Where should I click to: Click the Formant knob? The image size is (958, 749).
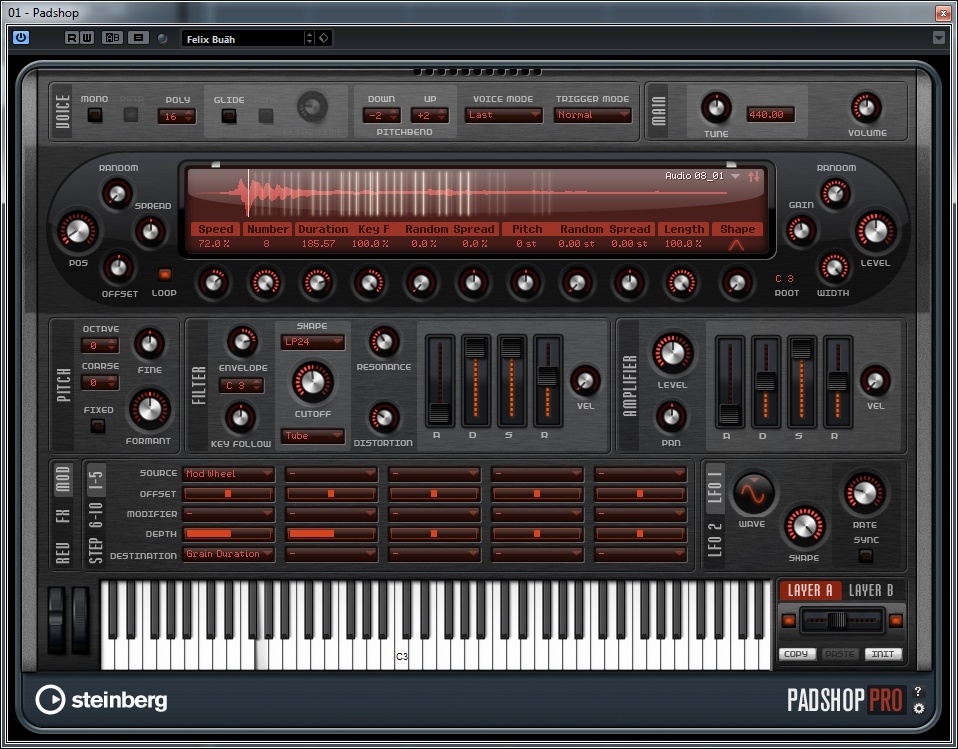click(x=148, y=410)
